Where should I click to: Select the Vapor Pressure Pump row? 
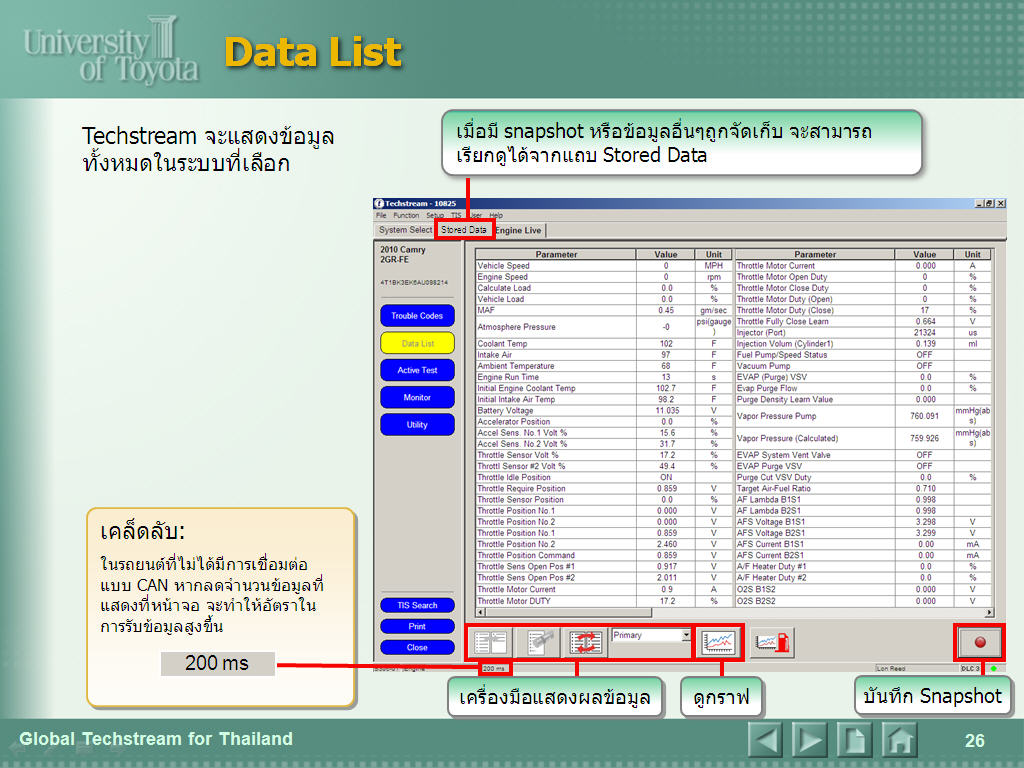tap(863, 415)
